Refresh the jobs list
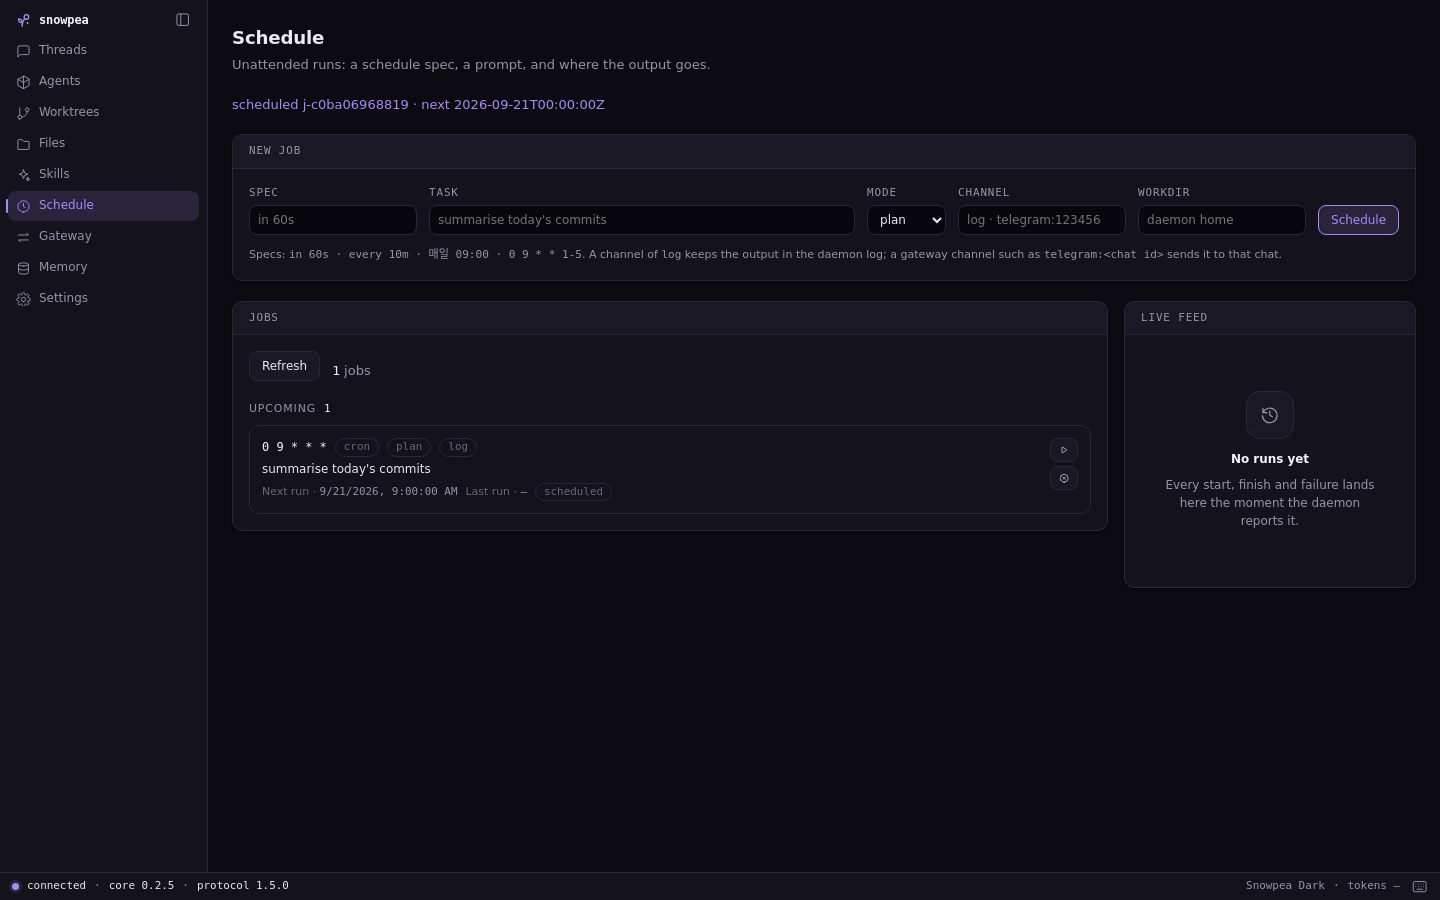 click(284, 366)
